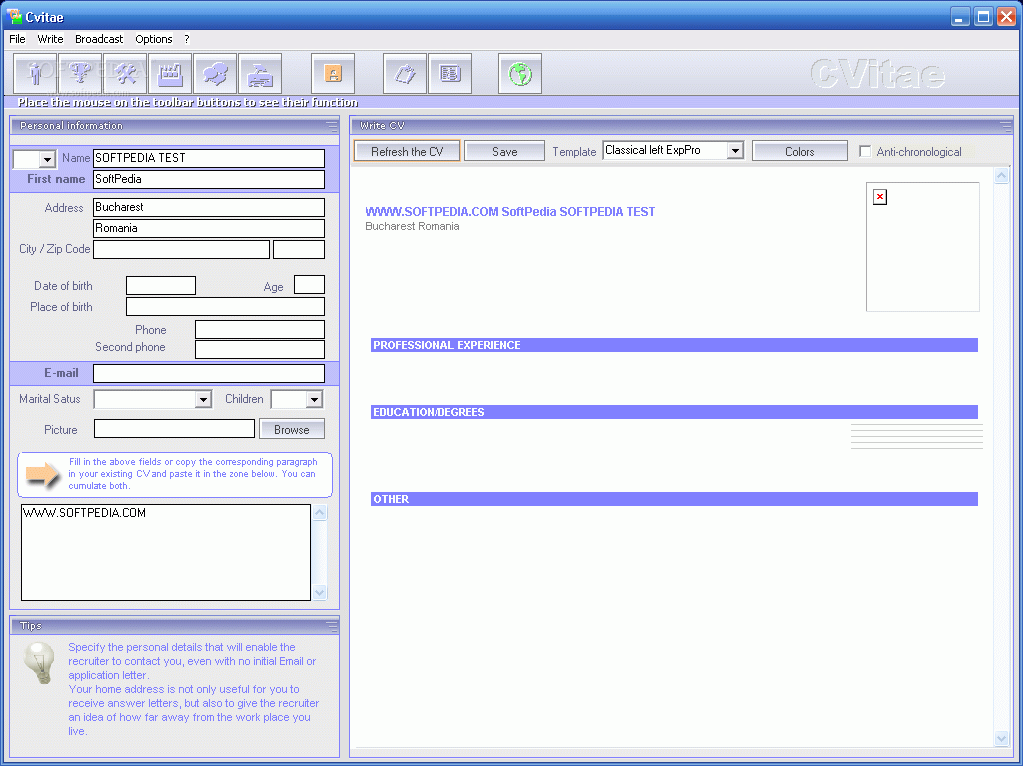Viewport: 1023px width, 766px height.
Task: Click the notepad toolbar icon
Action: tap(405, 74)
